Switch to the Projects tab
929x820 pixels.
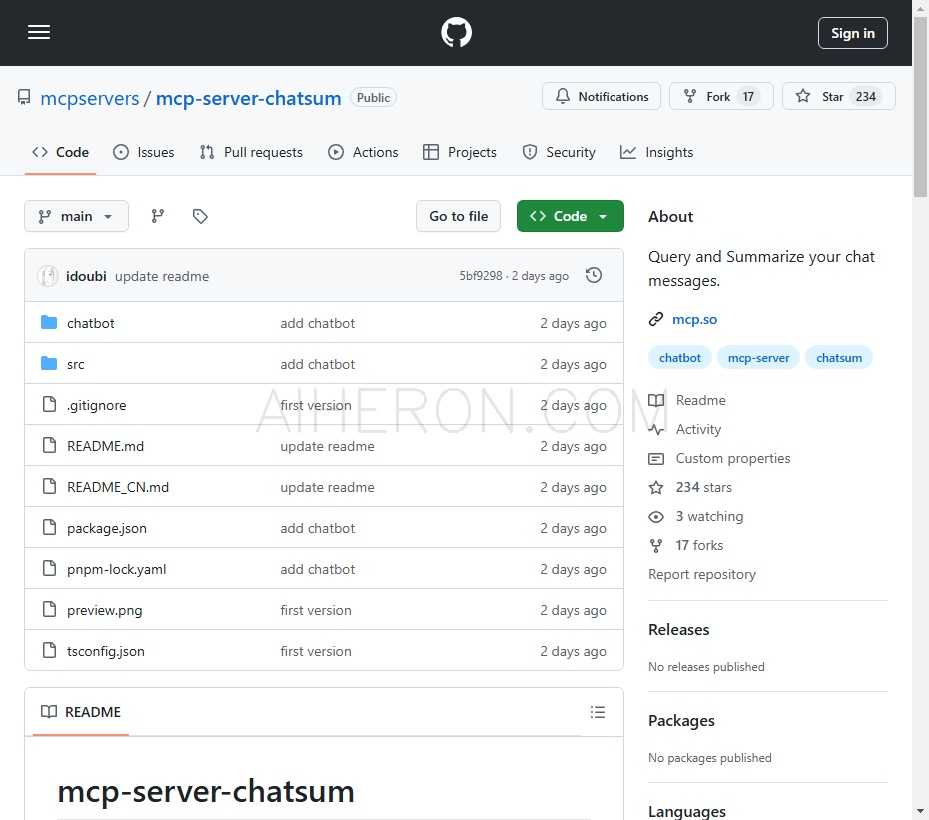coord(460,152)
